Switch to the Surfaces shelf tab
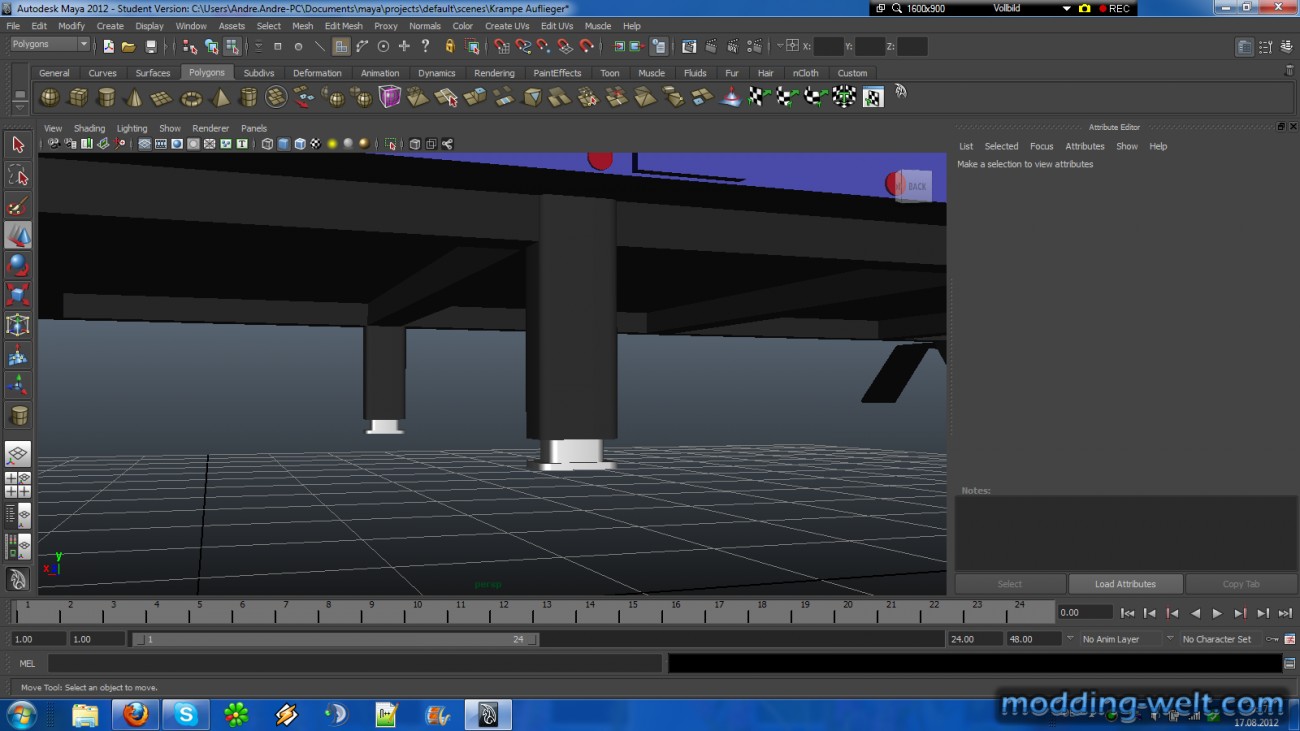This screenshot has height=731, width=1300. (153, 73)
